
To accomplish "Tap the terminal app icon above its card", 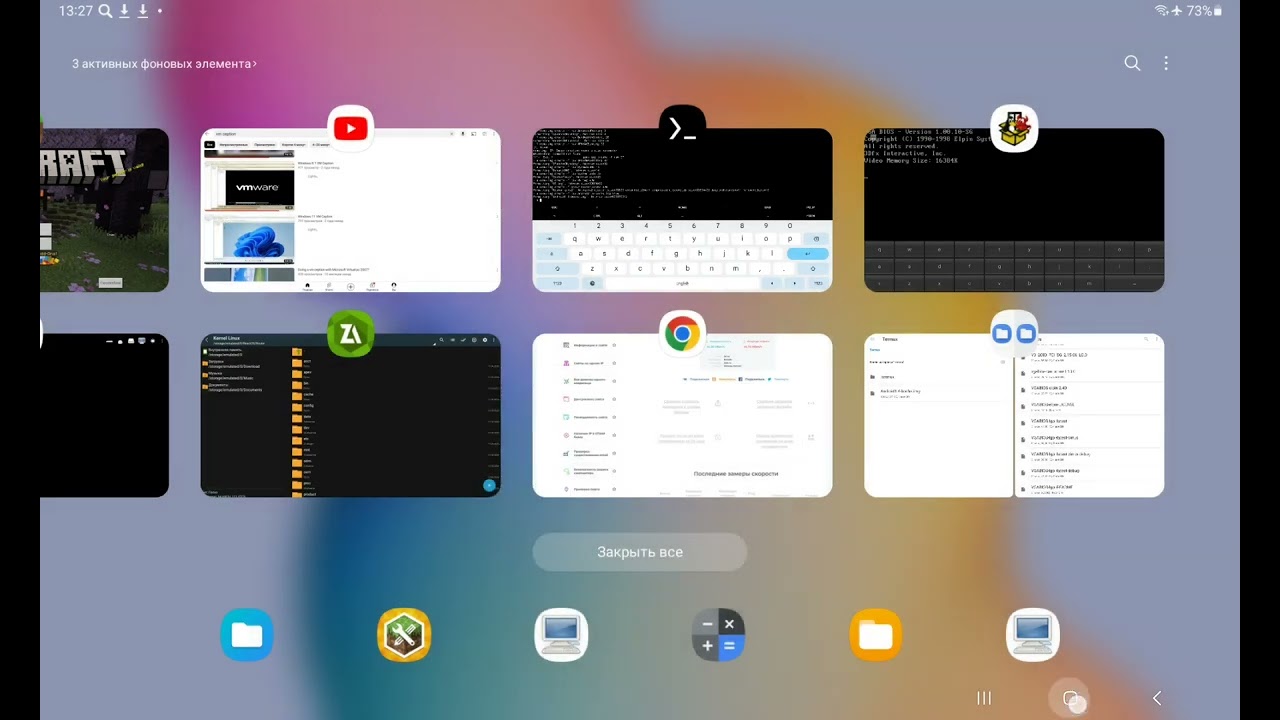I will pyautogui.click(x=682, y=128).
